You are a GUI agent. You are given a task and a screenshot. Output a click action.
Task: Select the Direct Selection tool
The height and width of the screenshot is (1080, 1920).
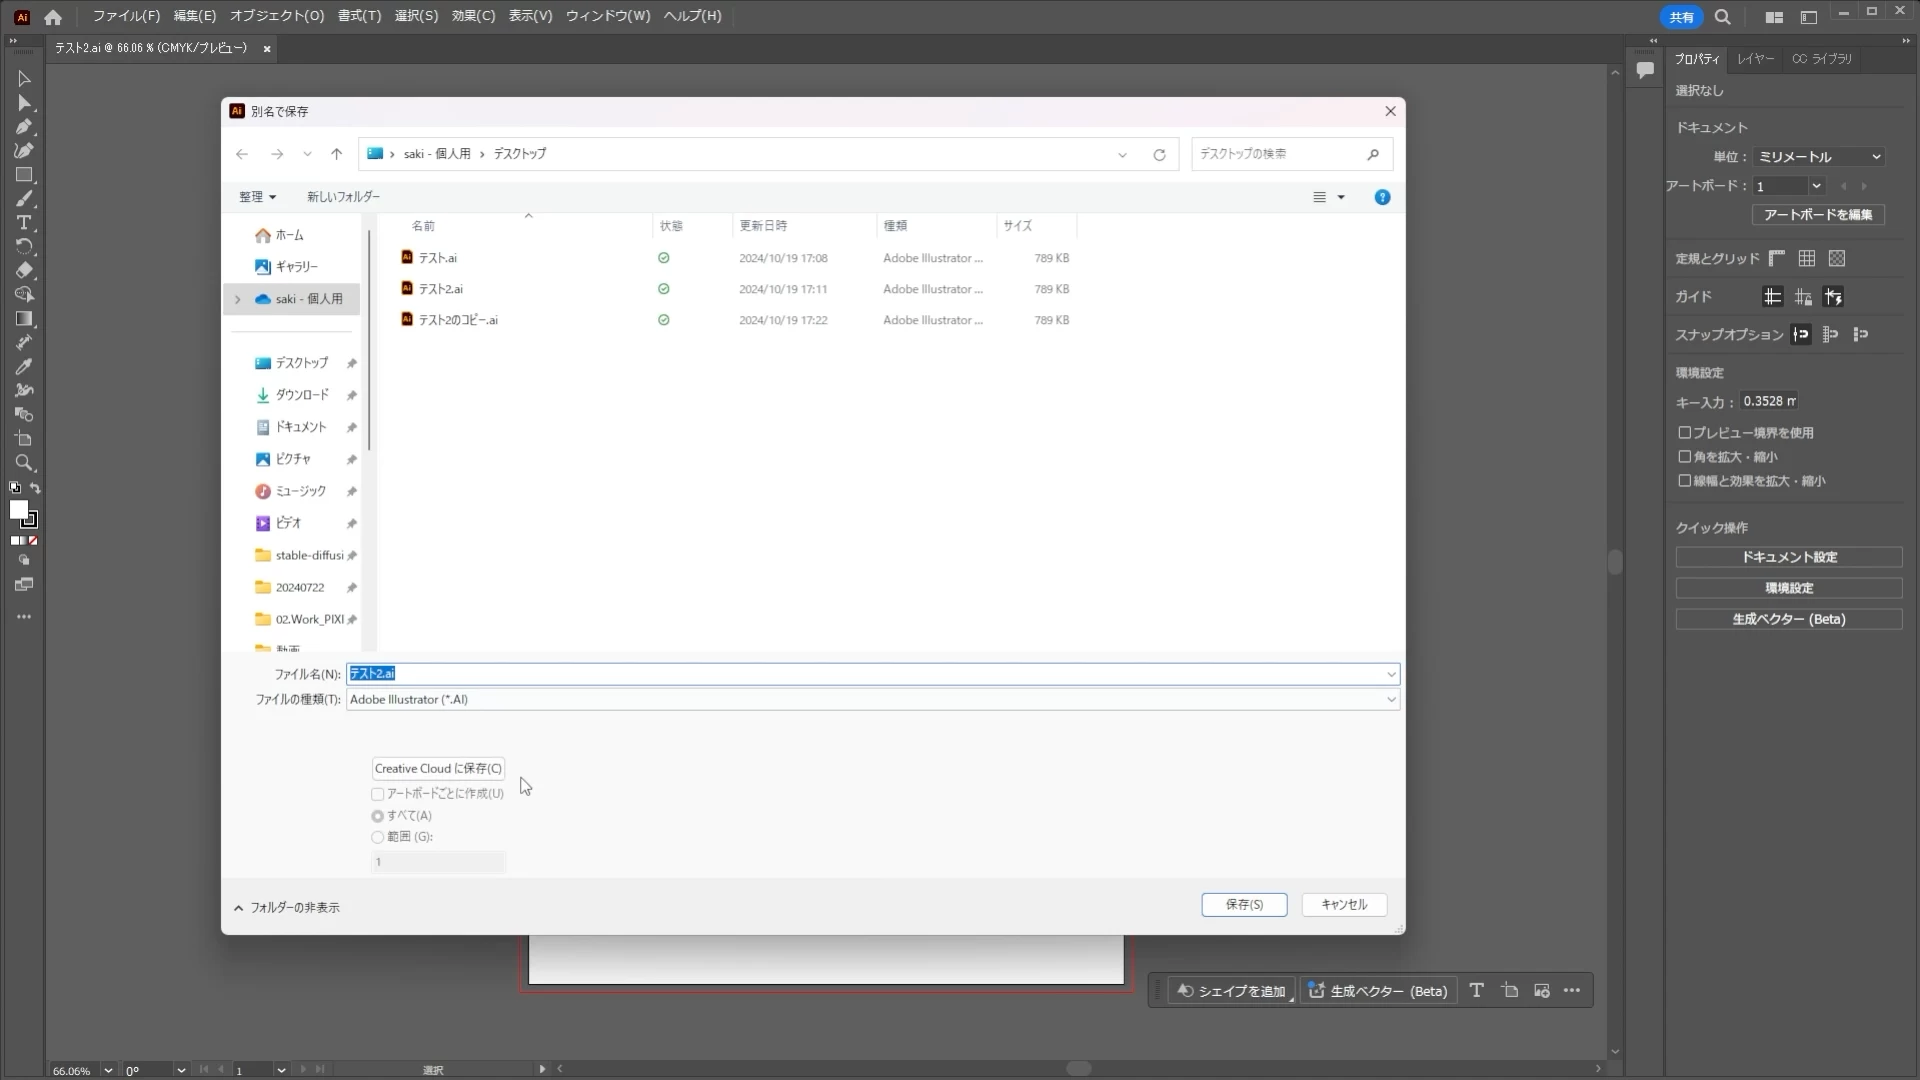(24, 103)
